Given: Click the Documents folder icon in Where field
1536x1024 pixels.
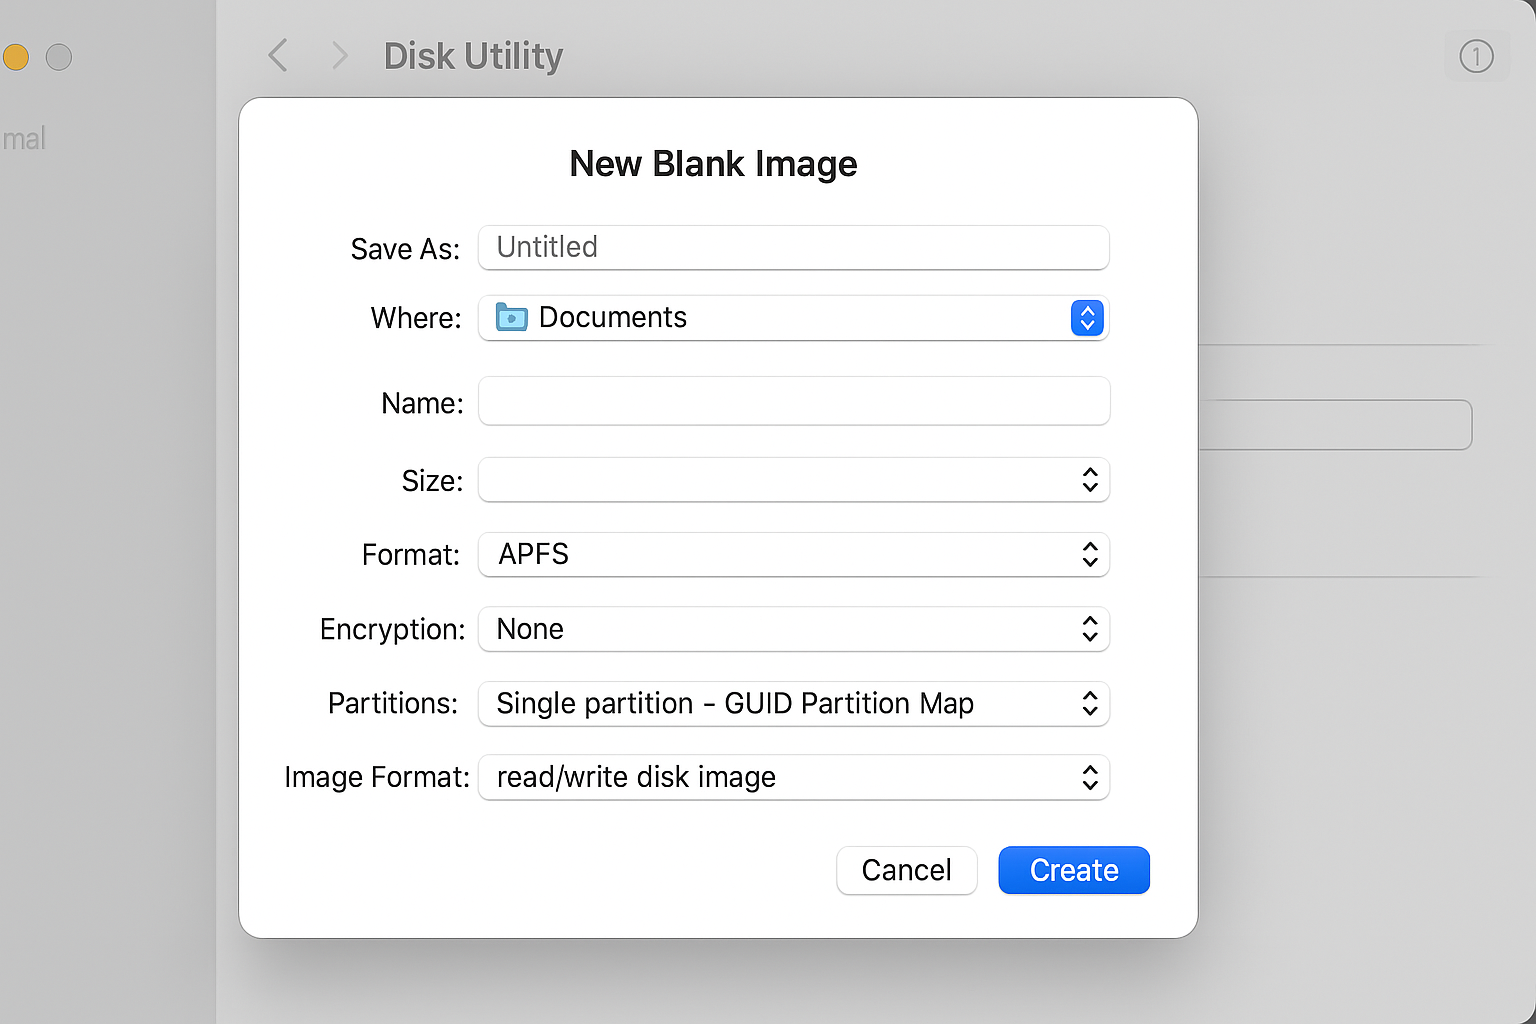Looking at the screenshot, I should (x=511, y=317).
